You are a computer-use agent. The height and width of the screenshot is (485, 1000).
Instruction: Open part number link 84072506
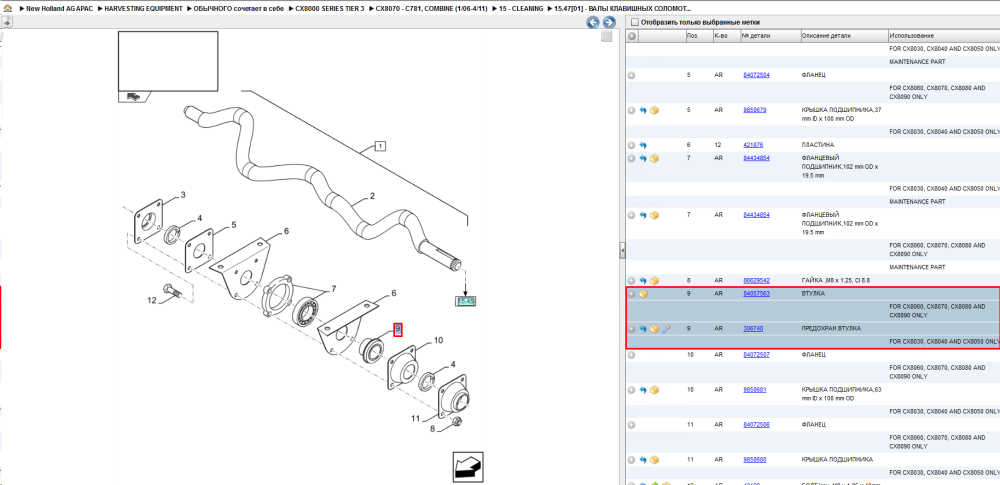tap(756, 424)
